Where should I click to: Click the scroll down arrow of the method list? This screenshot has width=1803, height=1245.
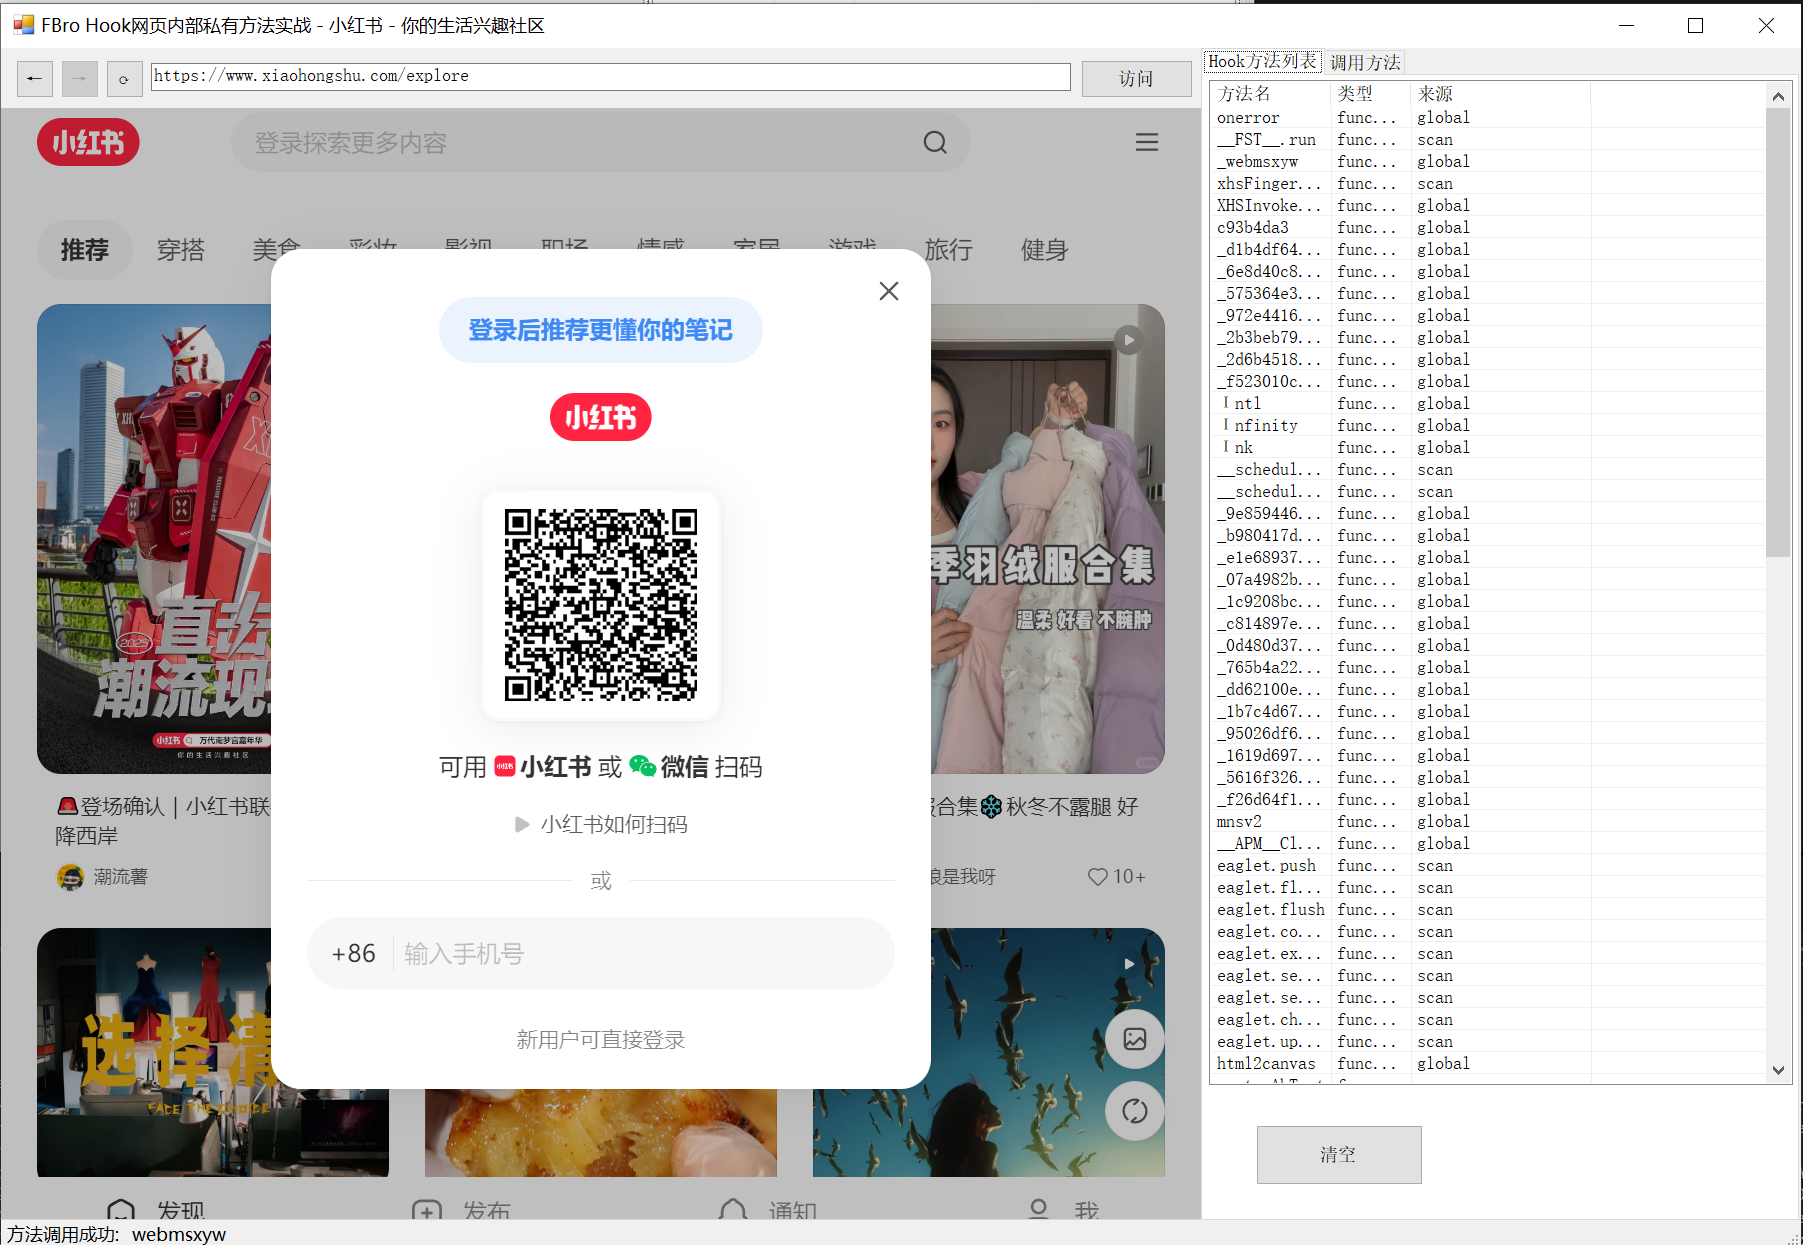(x=1778, y=1070)
